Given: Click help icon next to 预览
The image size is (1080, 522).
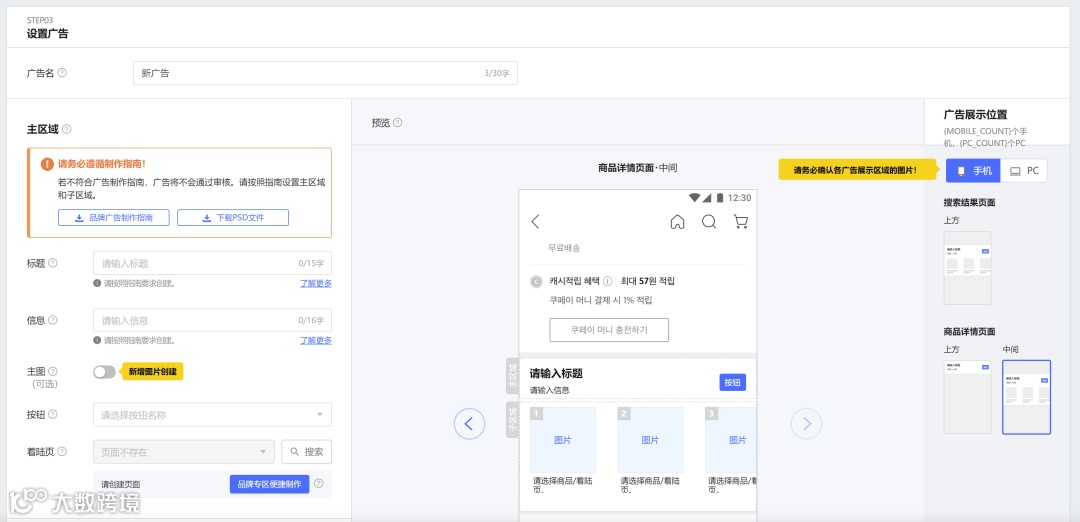Looking at the screenshot, I should [397, 123].
